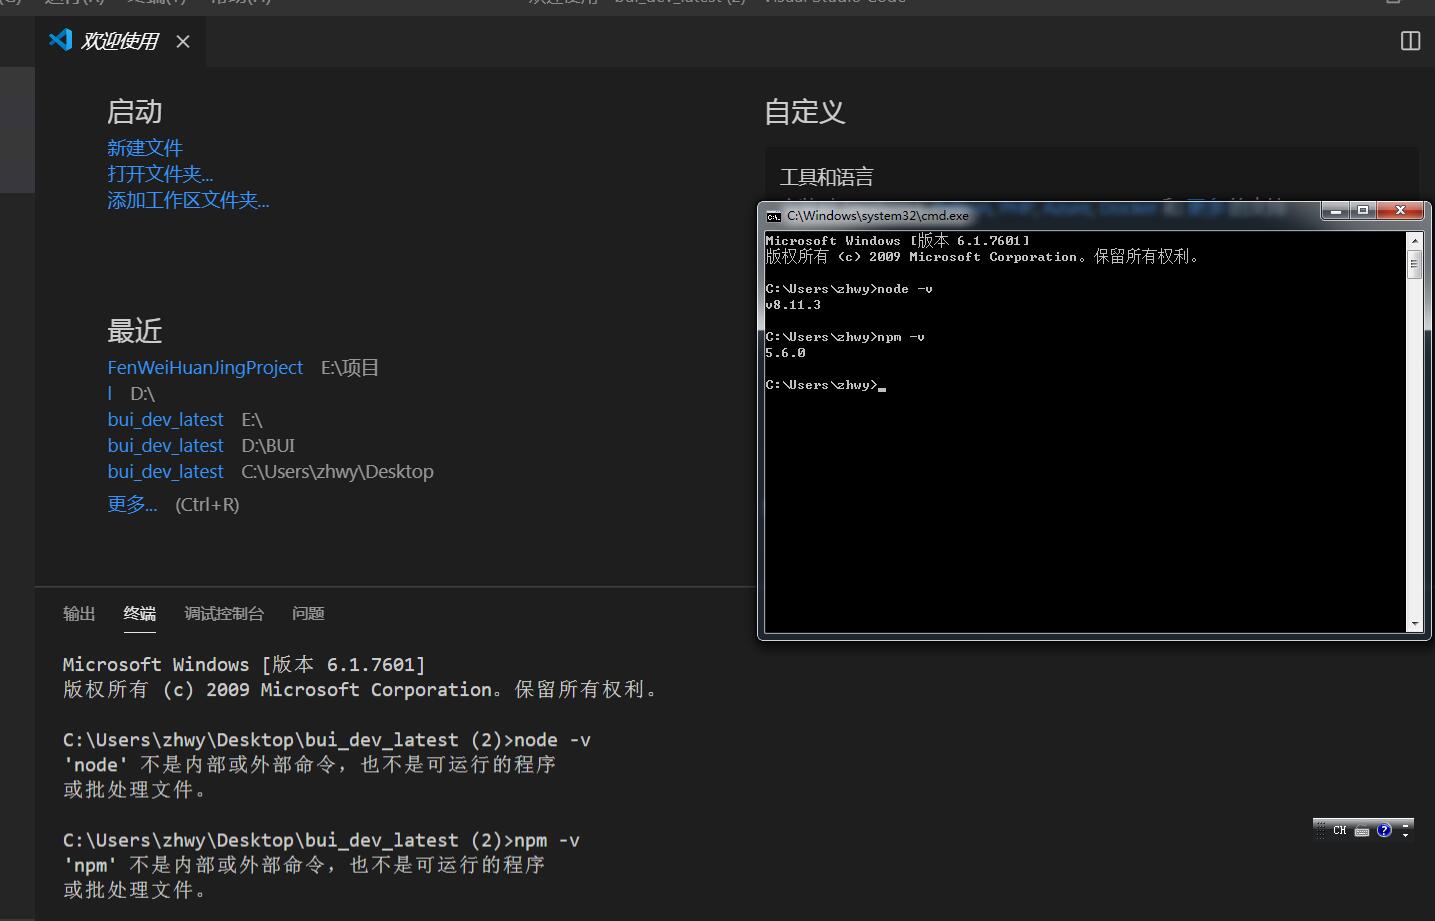This screenshot has width=1435, height=921.
Task: Minimize the cmd.exe window
Action: (1335, 210)
